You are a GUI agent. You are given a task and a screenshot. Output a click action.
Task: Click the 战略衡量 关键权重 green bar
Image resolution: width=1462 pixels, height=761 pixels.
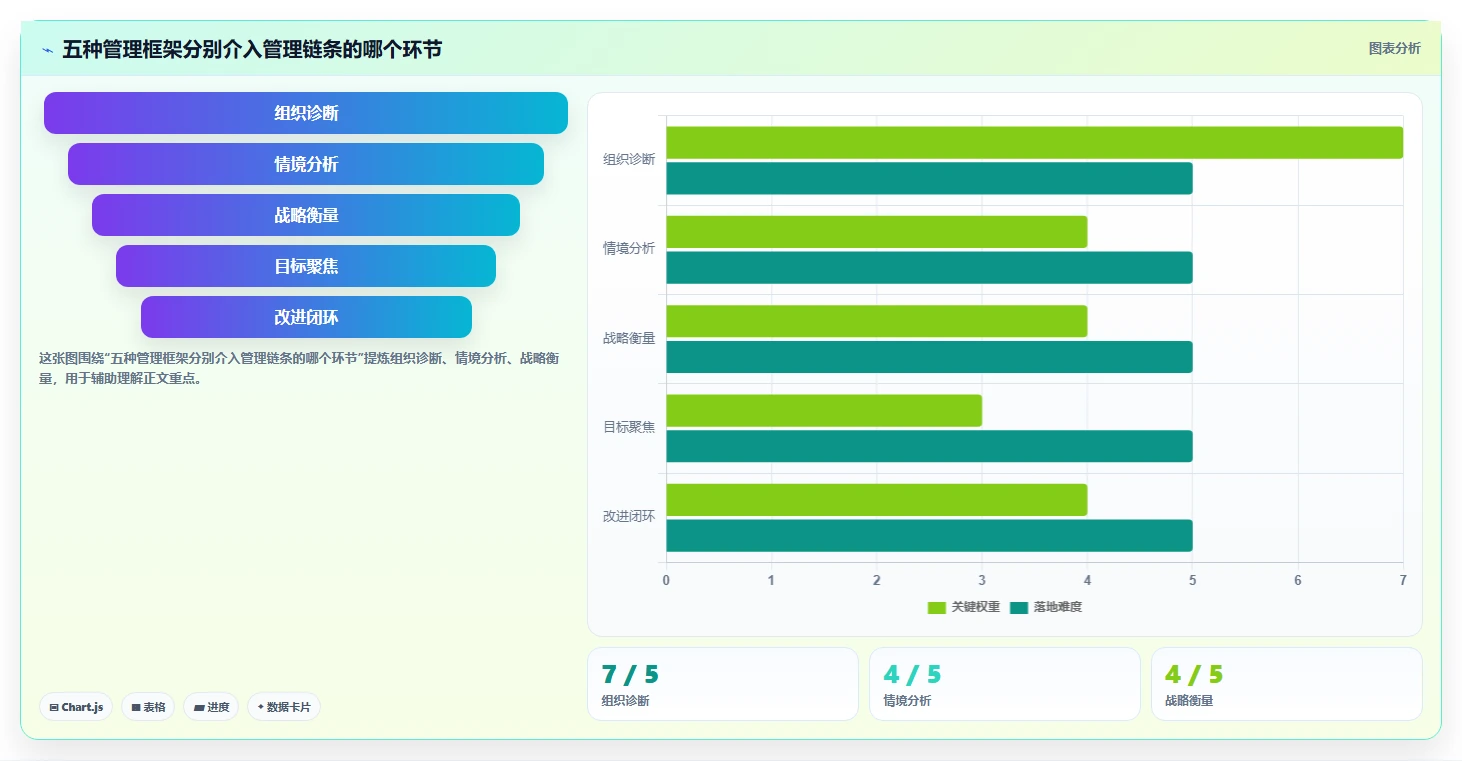876,321
